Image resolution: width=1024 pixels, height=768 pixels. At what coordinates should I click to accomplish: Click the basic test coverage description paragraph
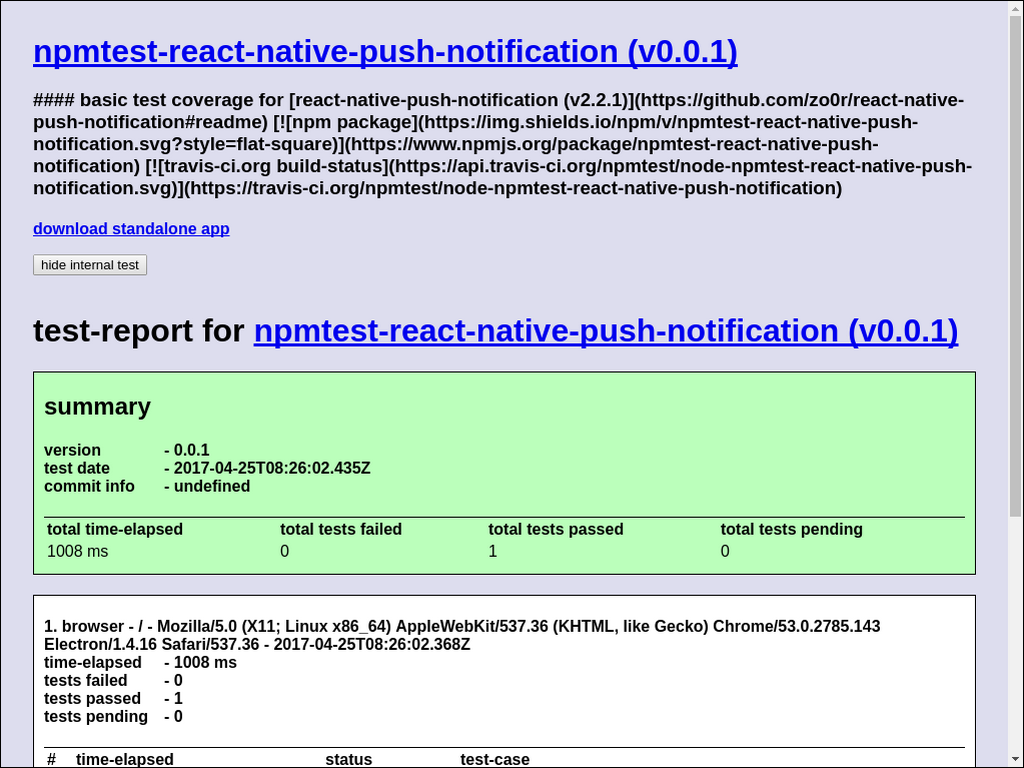point(500,144)
